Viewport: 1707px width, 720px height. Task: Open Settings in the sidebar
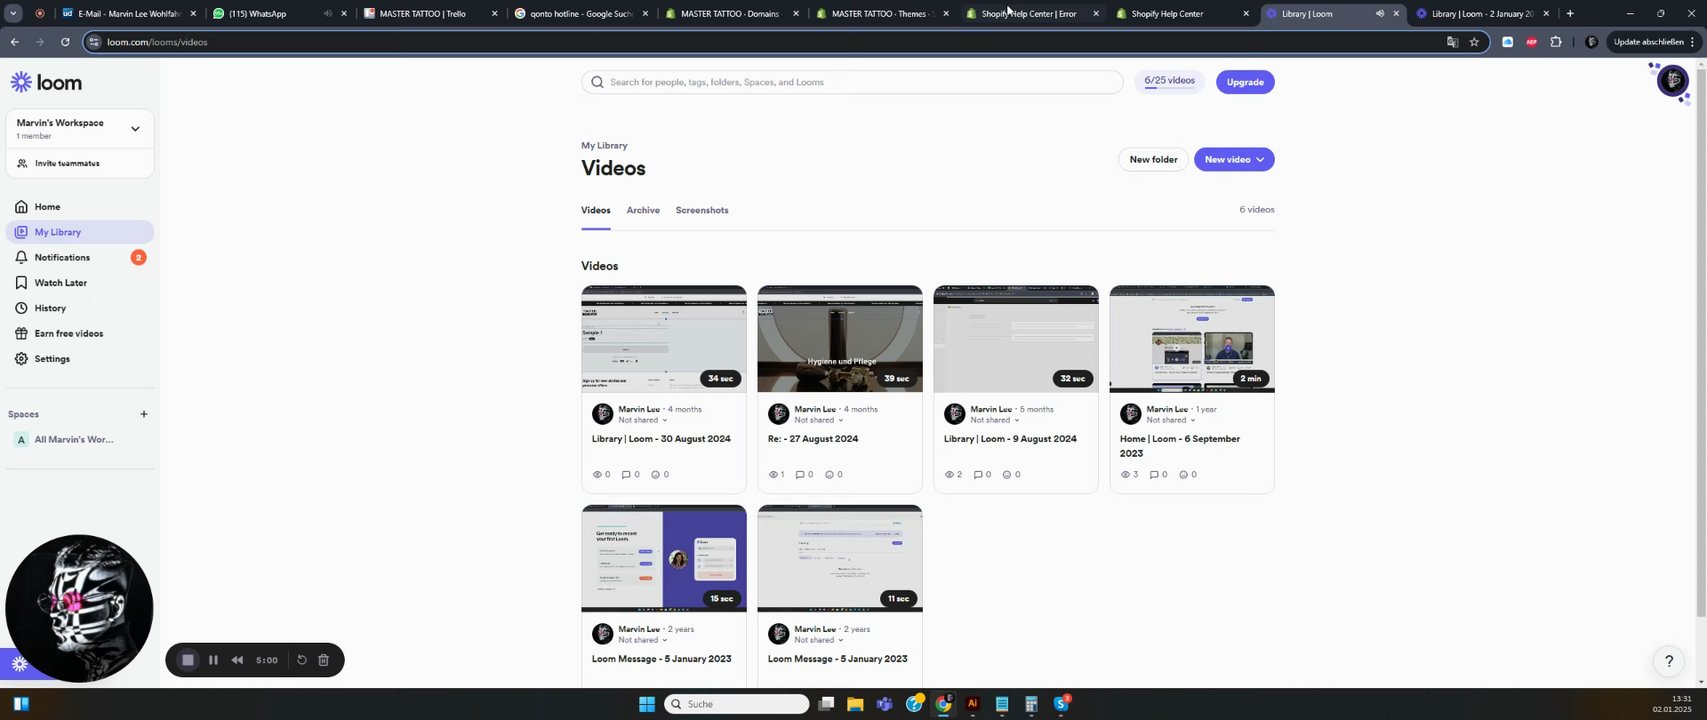point(80,359)
